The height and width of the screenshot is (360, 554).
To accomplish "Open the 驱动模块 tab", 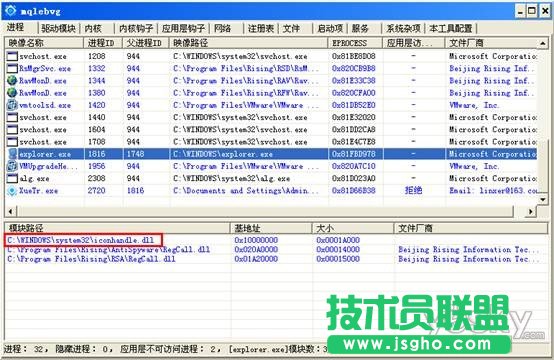I will point(58,28).
